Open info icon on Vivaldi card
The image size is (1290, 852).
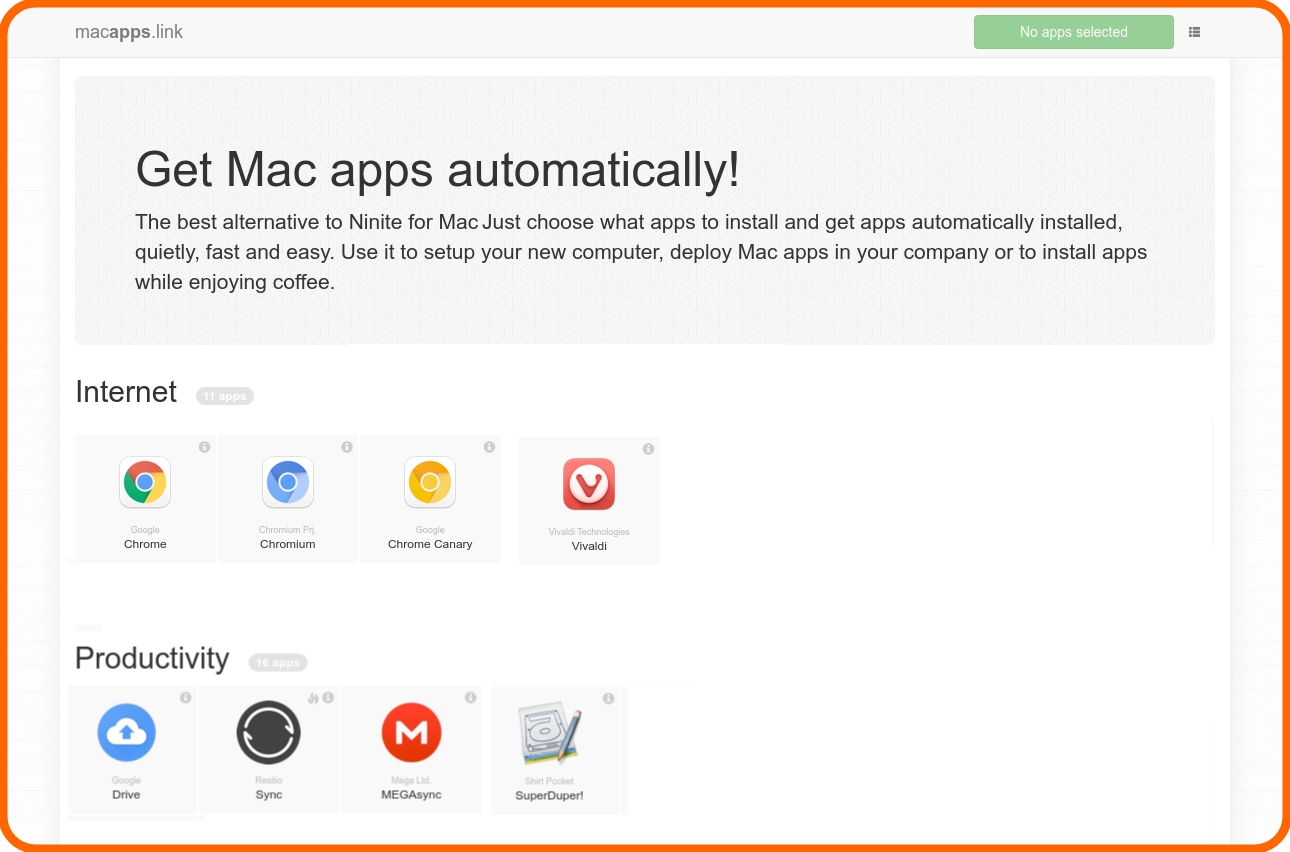(648, 449)
